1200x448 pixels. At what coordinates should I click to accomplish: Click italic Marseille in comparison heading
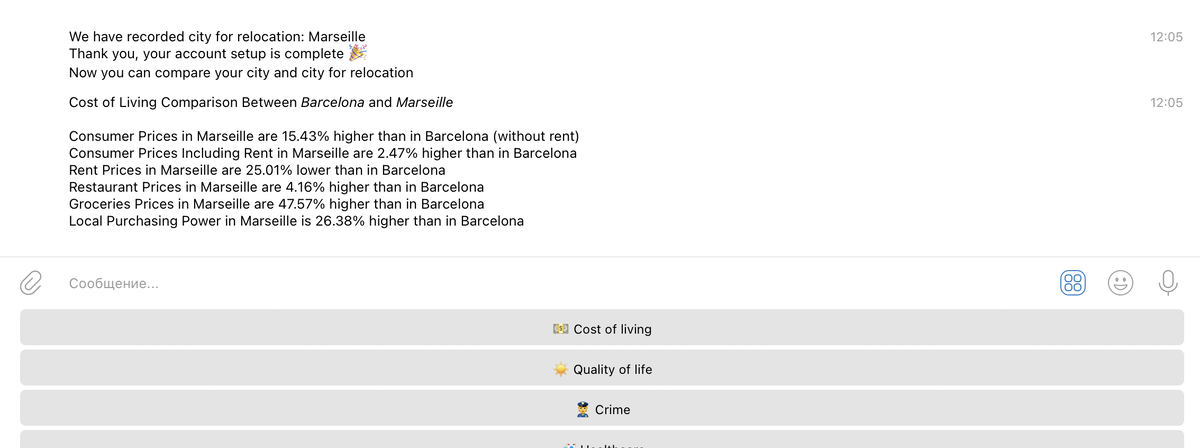point(424,103)
